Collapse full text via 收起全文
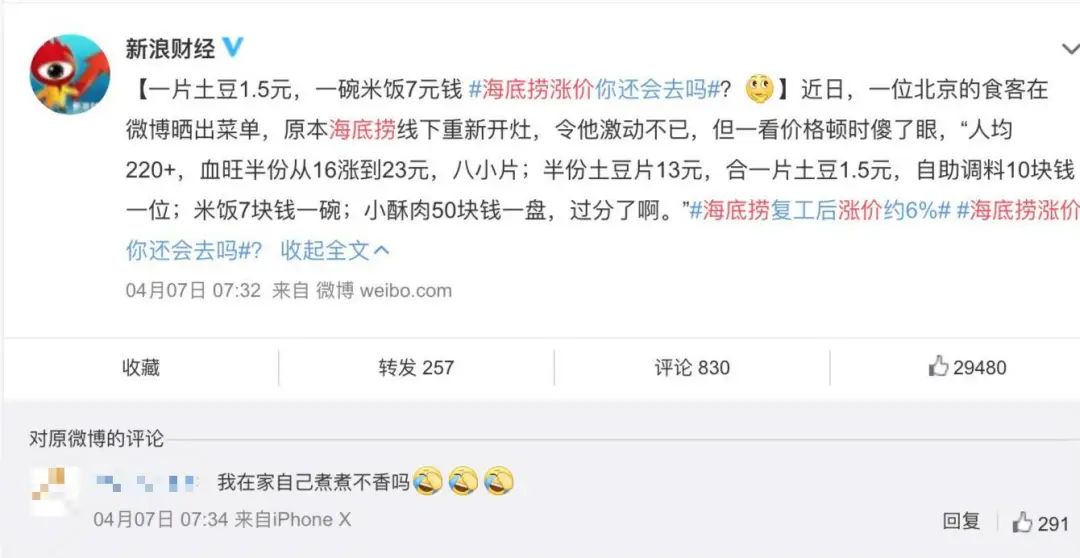 [326, 250]
